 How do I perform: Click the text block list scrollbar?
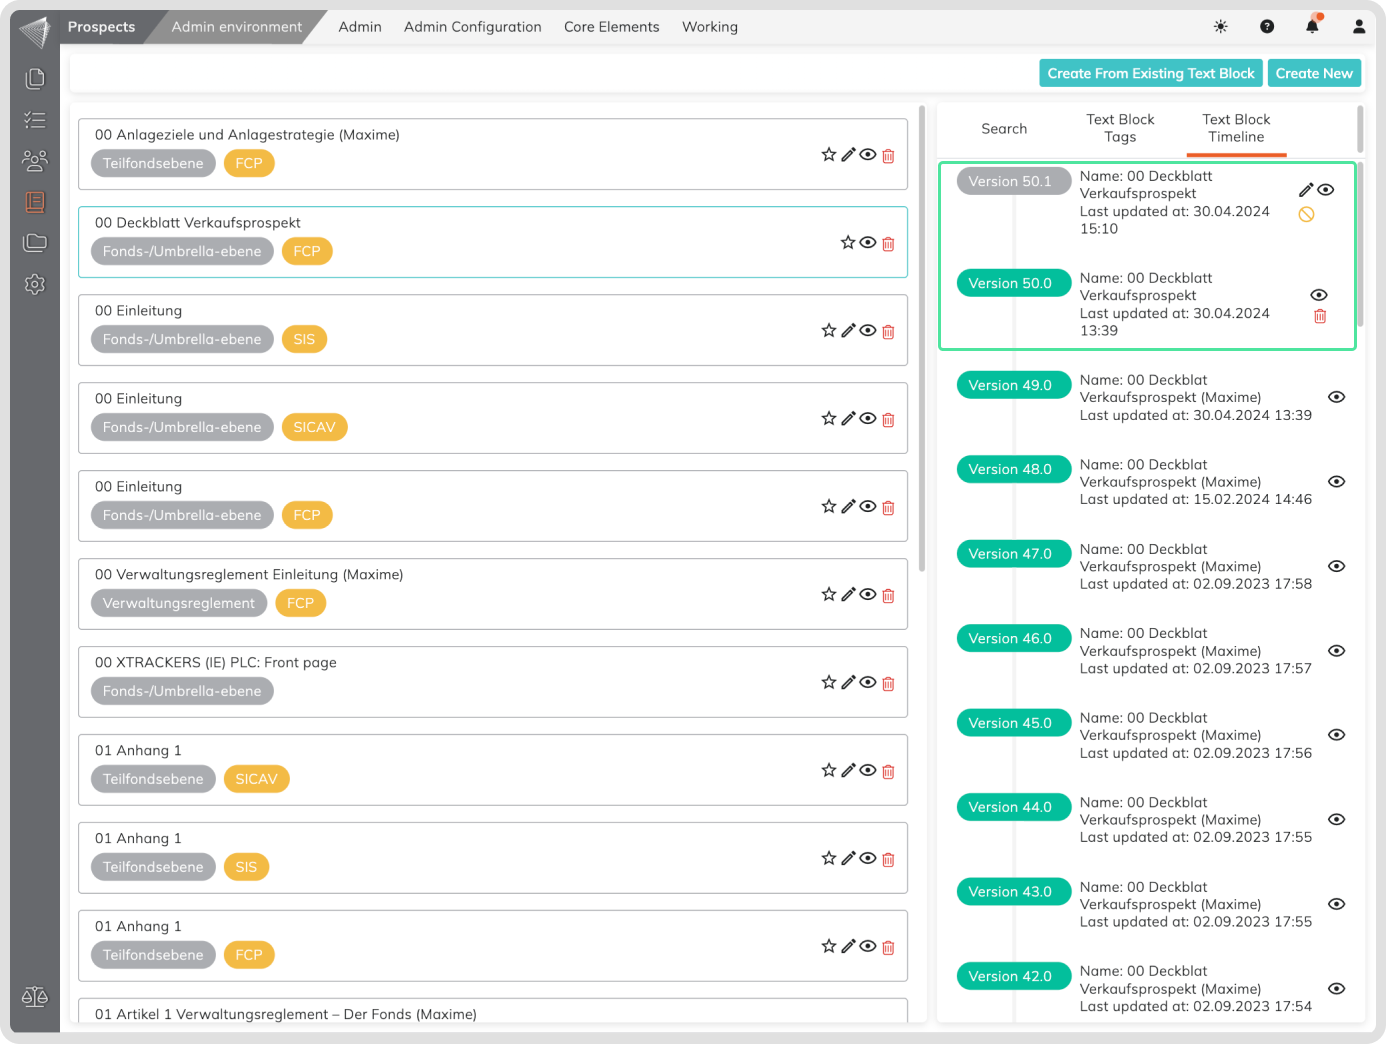tap(921, 340)
